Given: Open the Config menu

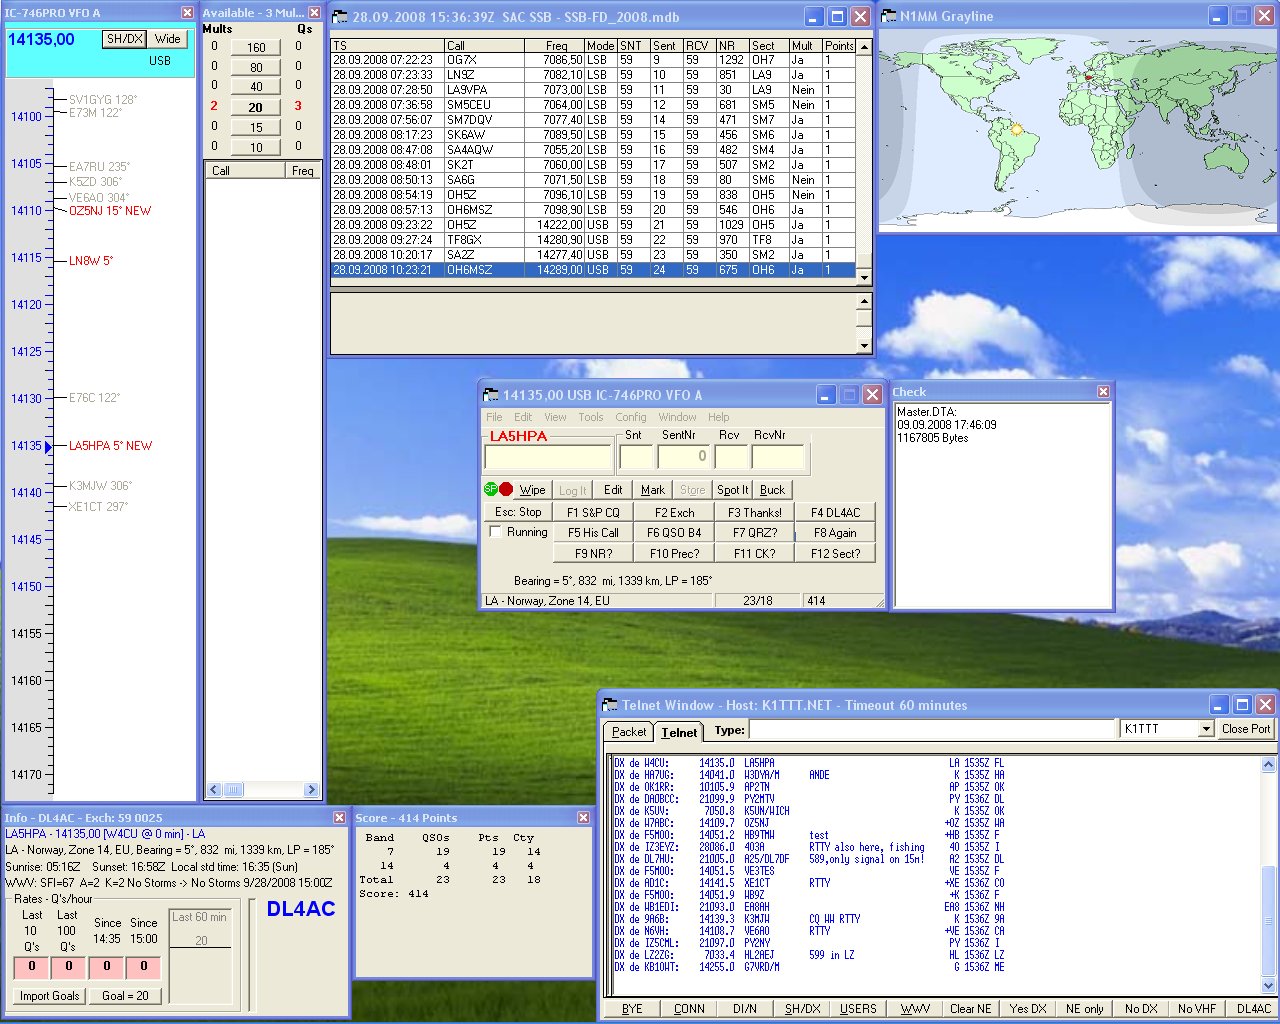Looking at the screenshot, I should [630, 417].
